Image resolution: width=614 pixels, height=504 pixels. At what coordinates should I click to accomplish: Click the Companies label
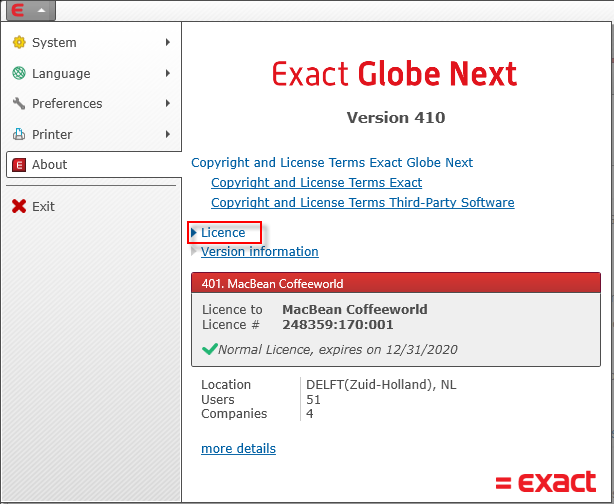point(234,414)
